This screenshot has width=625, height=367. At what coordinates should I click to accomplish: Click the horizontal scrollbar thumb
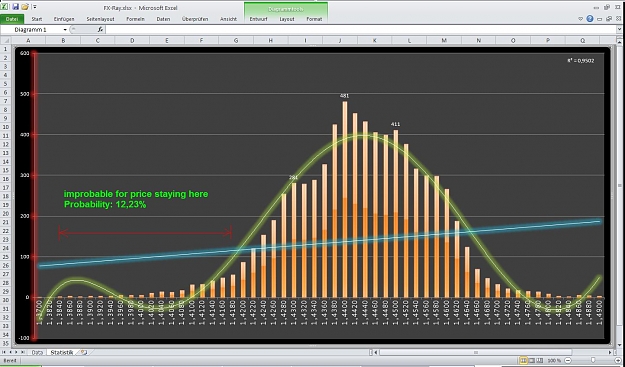click(x=475, y=353)
